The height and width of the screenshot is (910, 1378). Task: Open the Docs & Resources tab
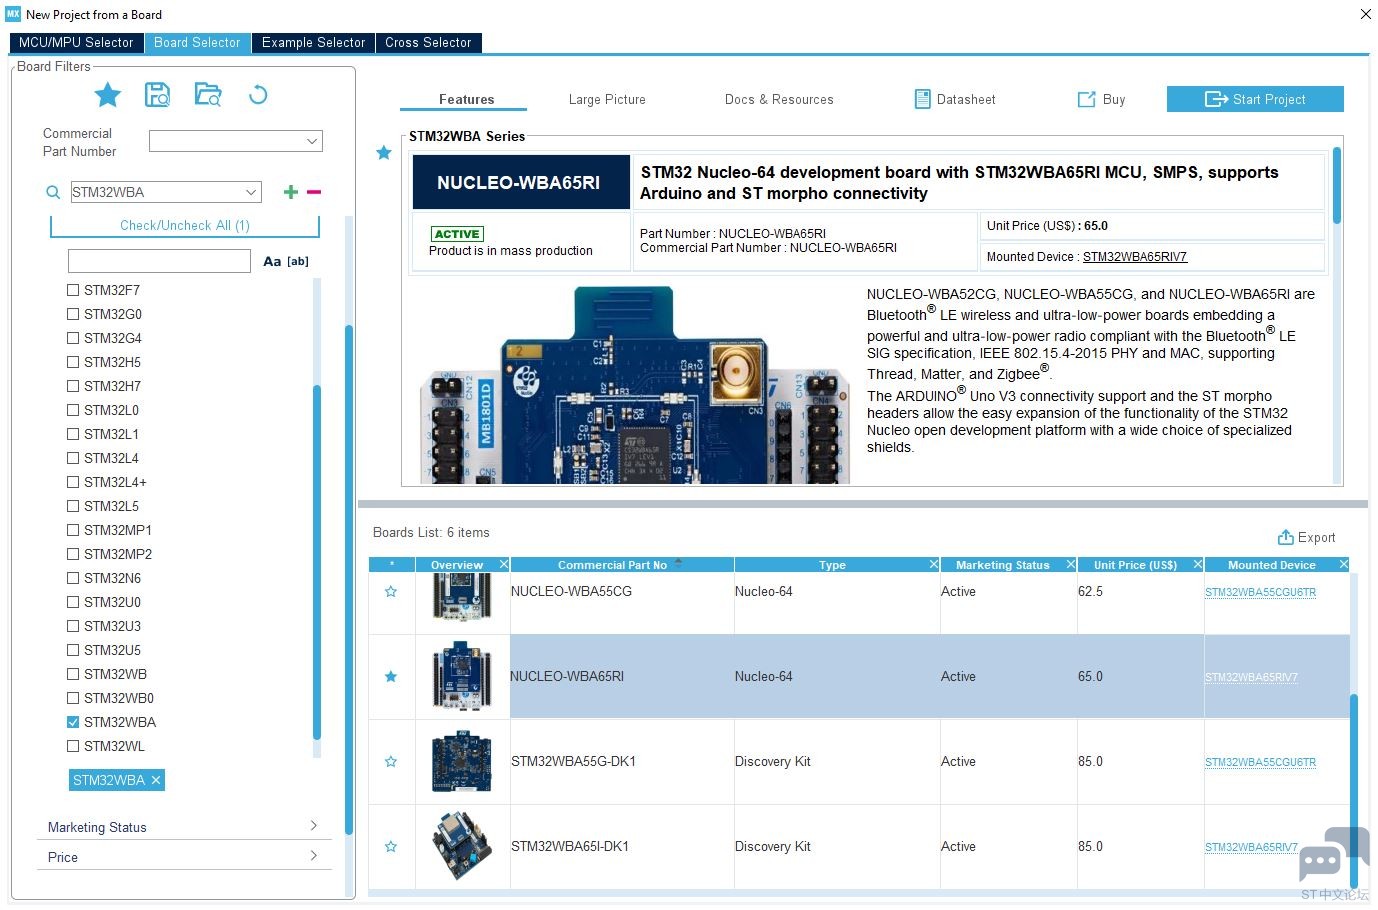point(779,100)
